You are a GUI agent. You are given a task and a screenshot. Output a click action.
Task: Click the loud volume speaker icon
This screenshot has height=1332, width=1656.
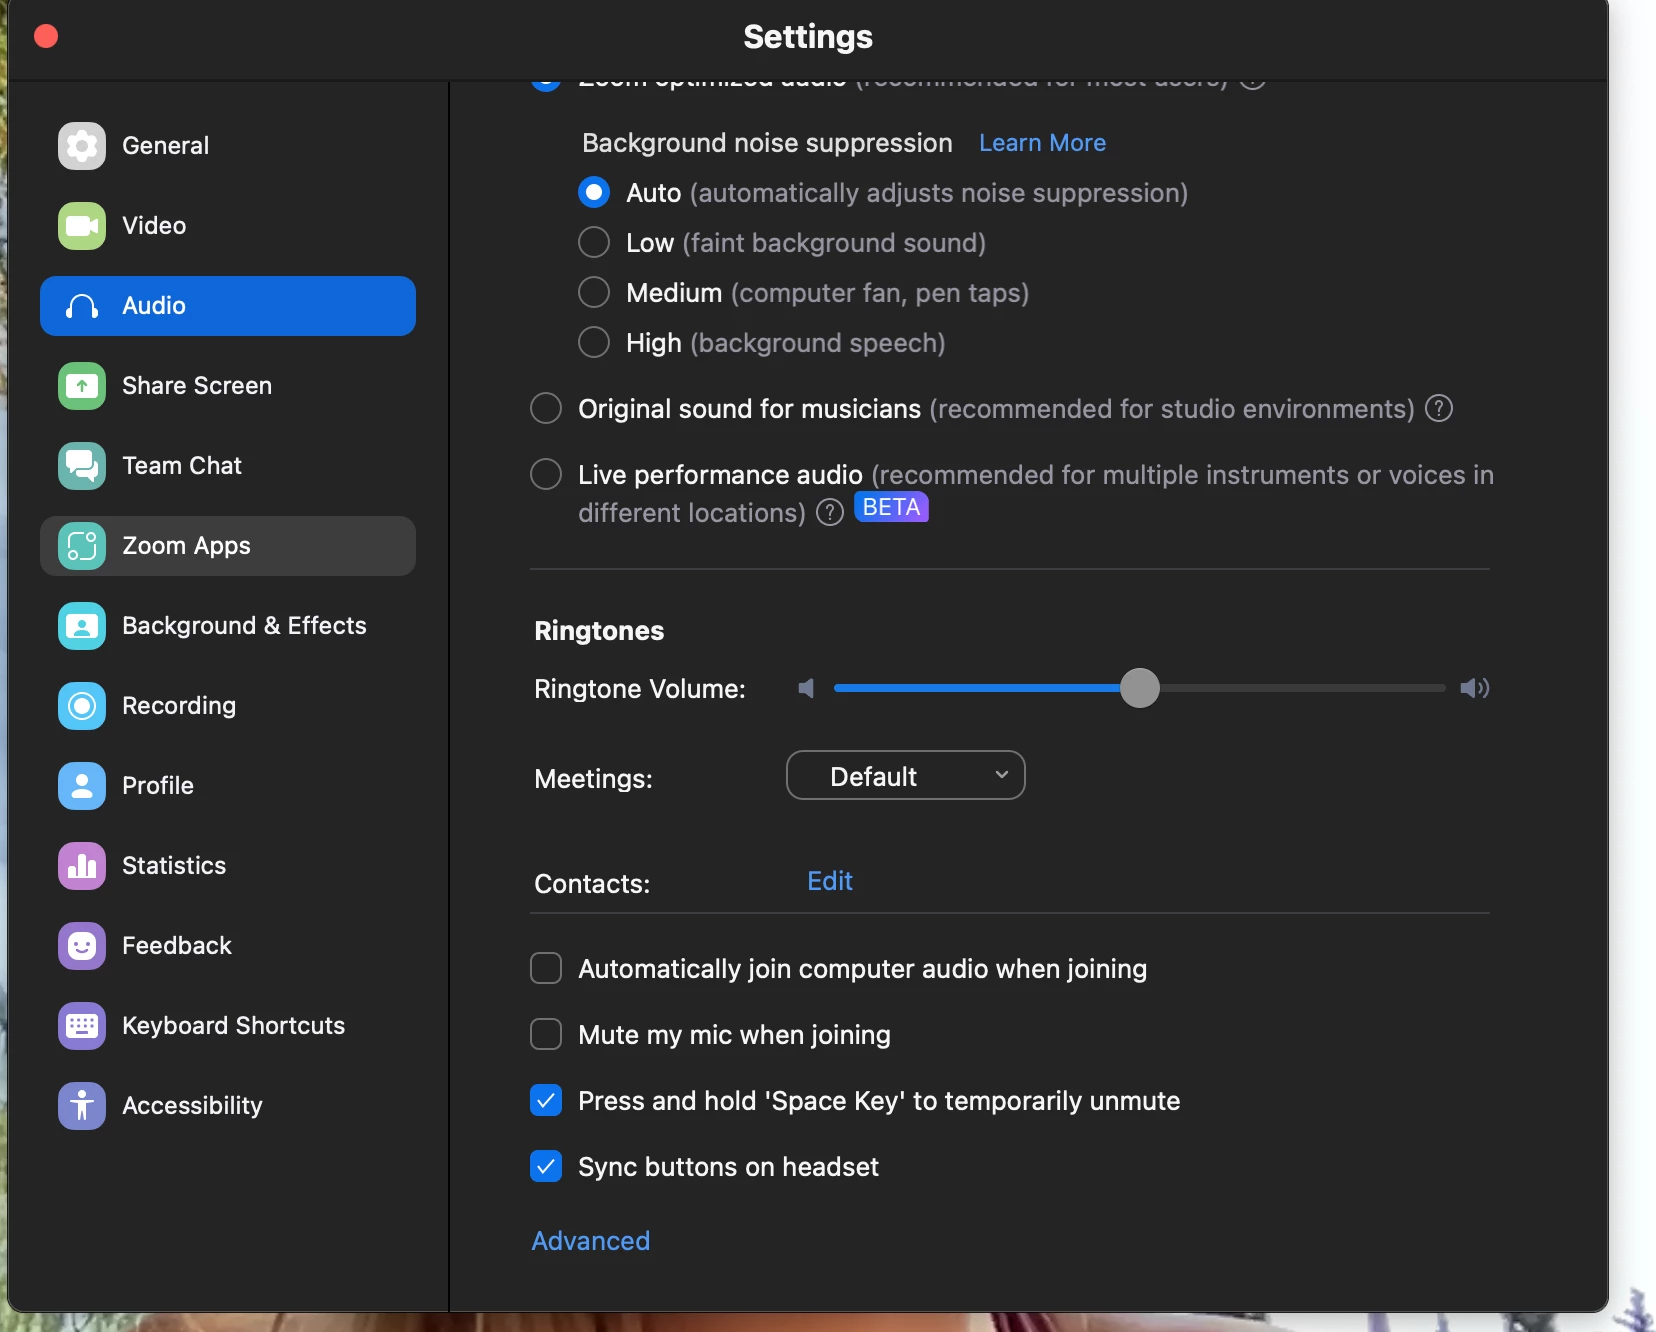point(1475,688)
